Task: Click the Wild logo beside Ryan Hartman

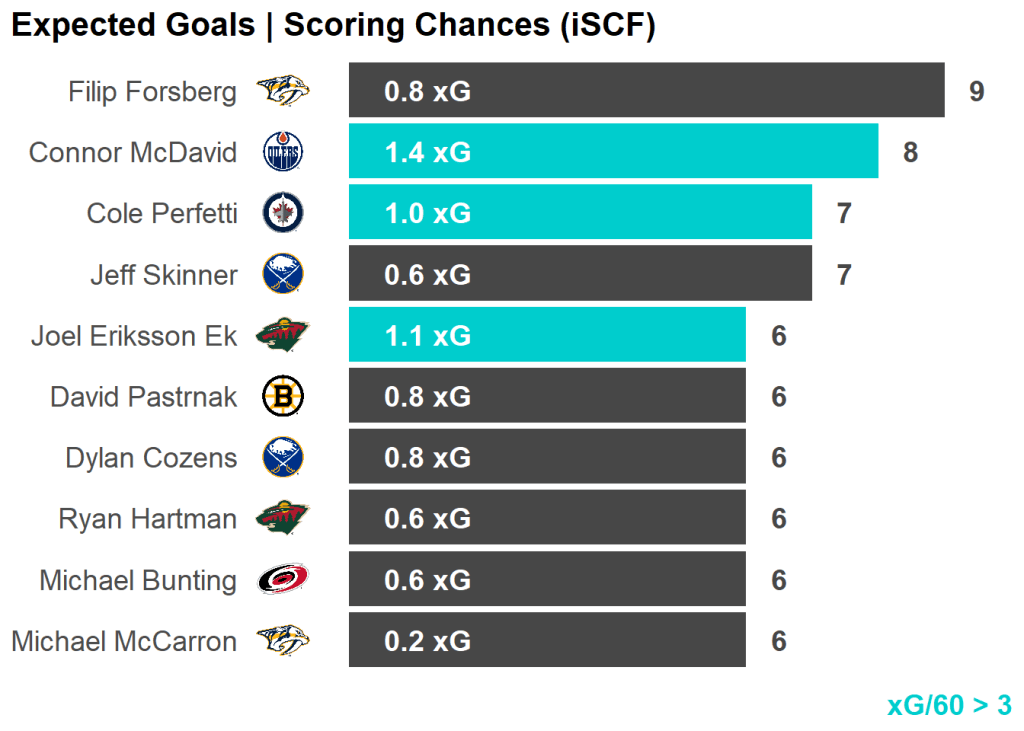Action: (283, 519)
